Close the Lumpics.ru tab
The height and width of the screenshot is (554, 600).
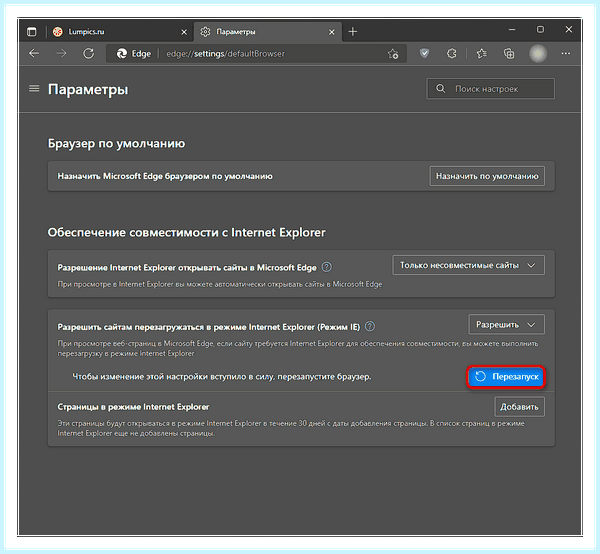(x=184, y=32)
